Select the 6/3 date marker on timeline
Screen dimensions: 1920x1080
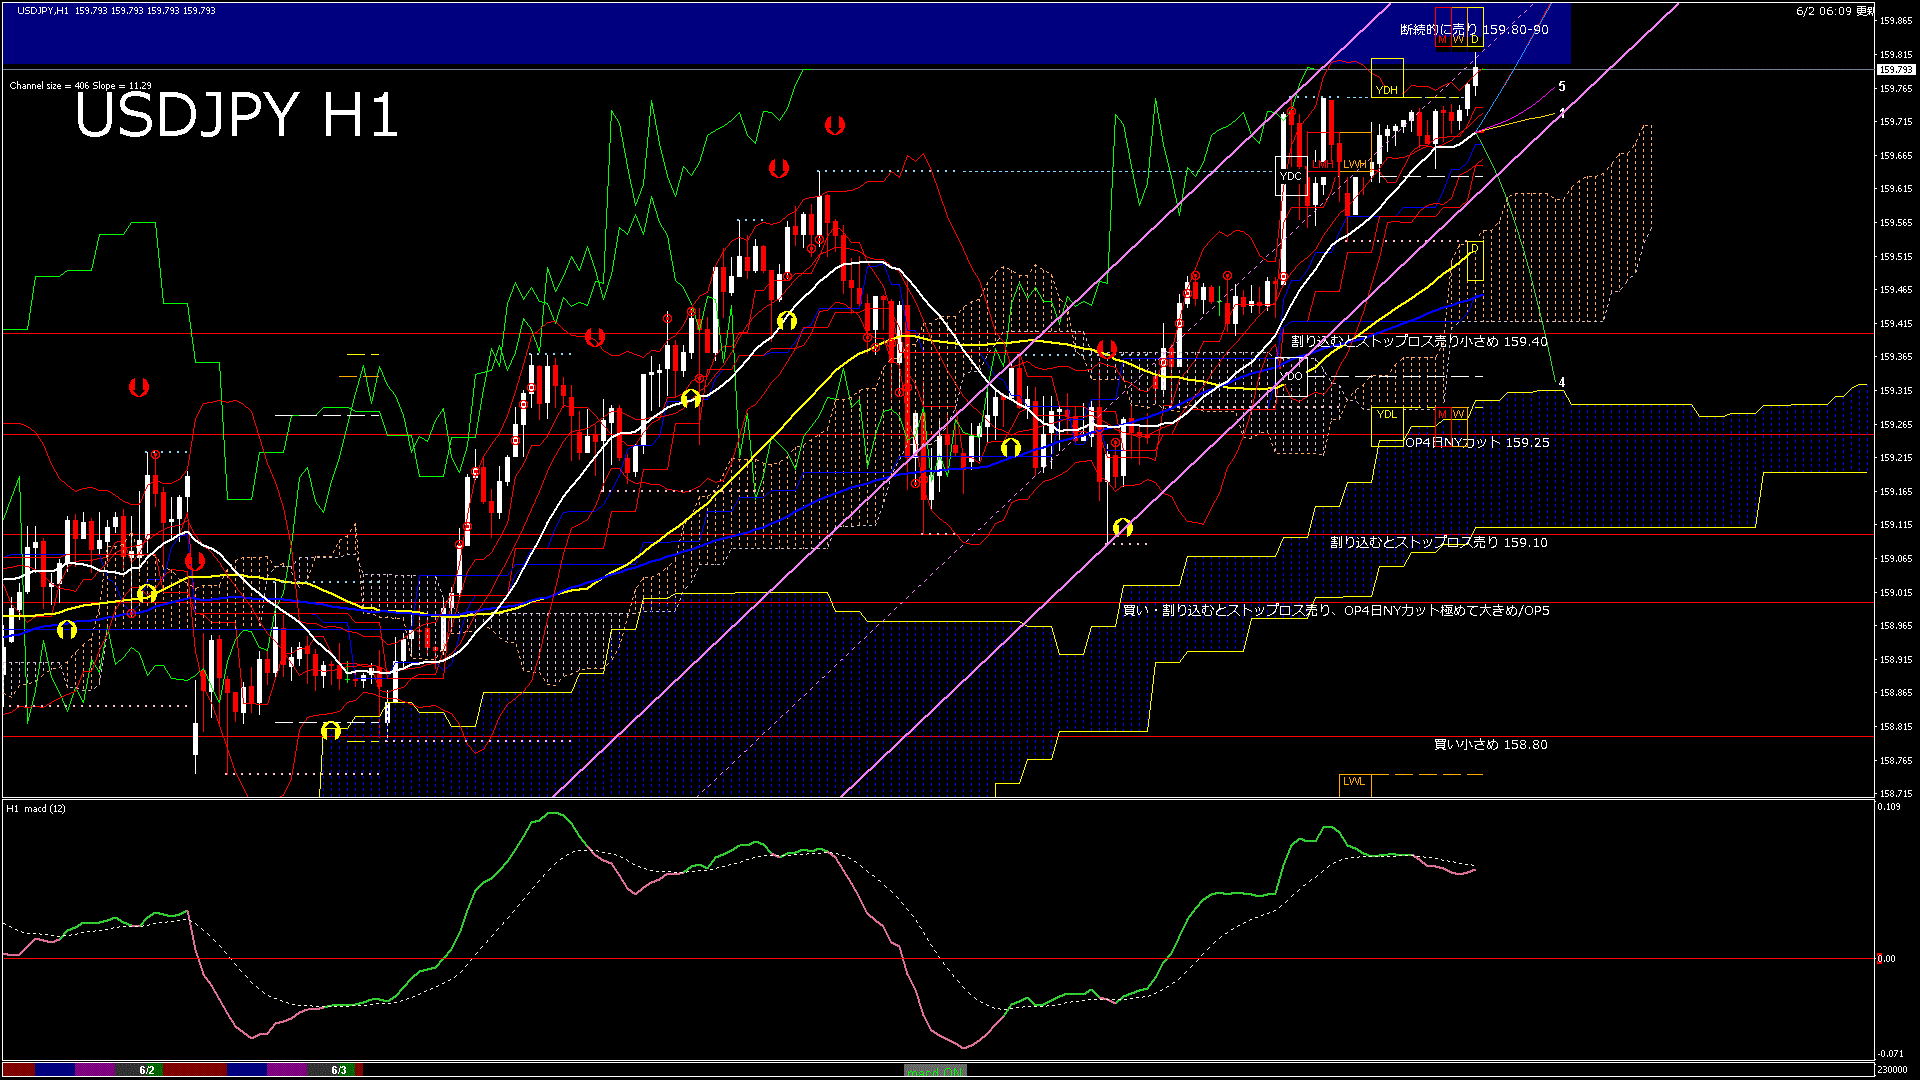click(339, 1070)
